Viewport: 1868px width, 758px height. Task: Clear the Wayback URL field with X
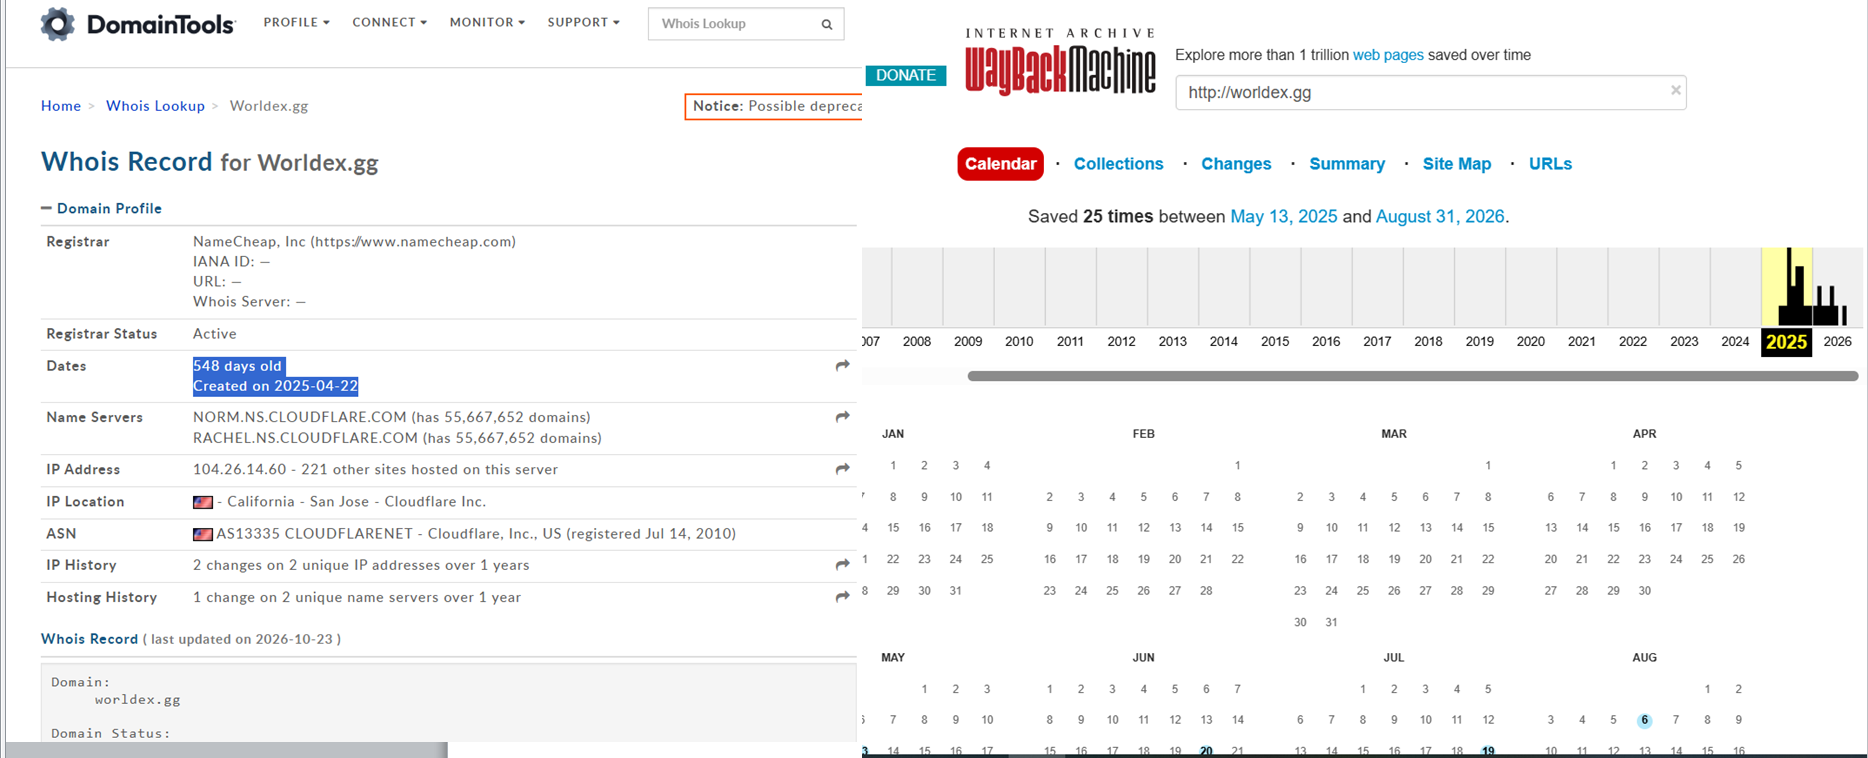(1676, 91)
